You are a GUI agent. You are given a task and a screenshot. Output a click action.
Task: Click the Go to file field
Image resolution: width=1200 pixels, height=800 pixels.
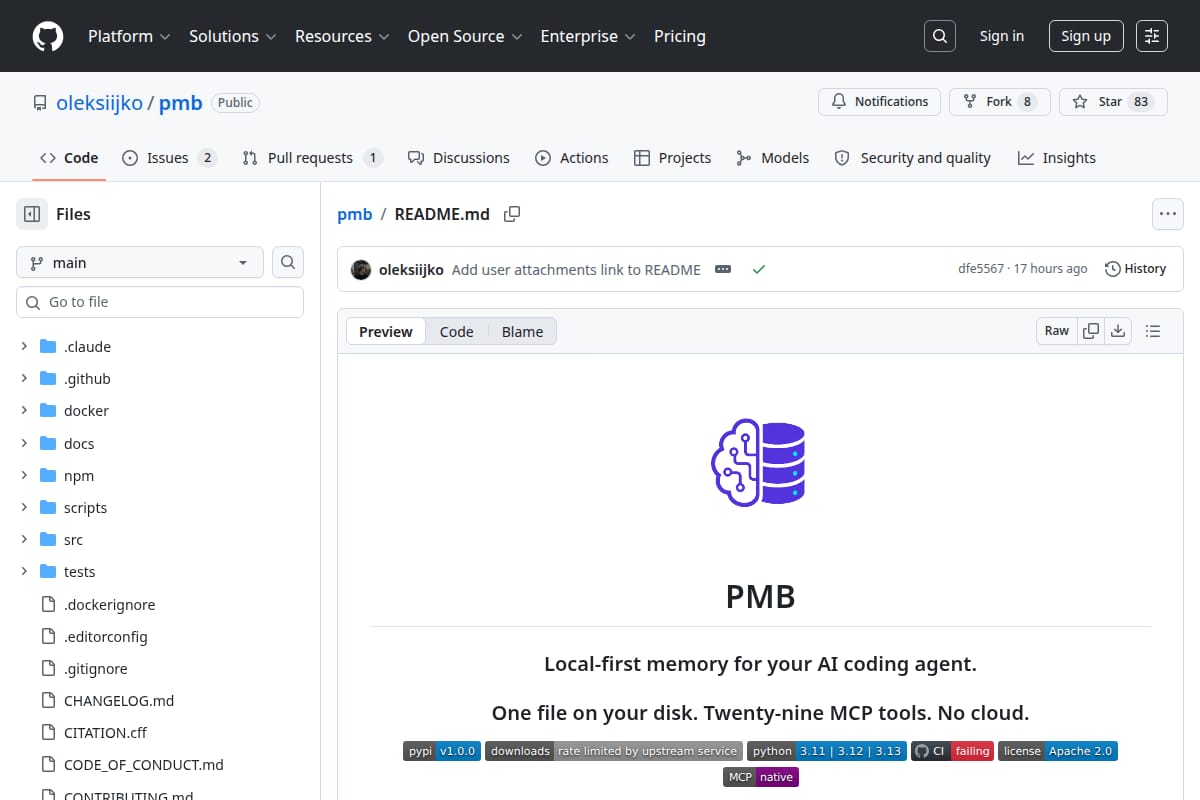[160, 302]
